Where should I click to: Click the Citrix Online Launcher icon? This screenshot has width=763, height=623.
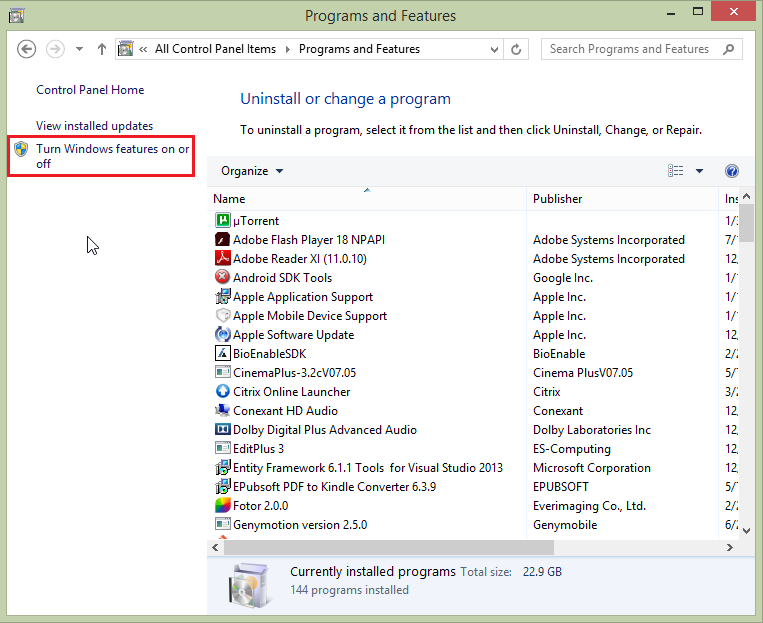[222, 391]
